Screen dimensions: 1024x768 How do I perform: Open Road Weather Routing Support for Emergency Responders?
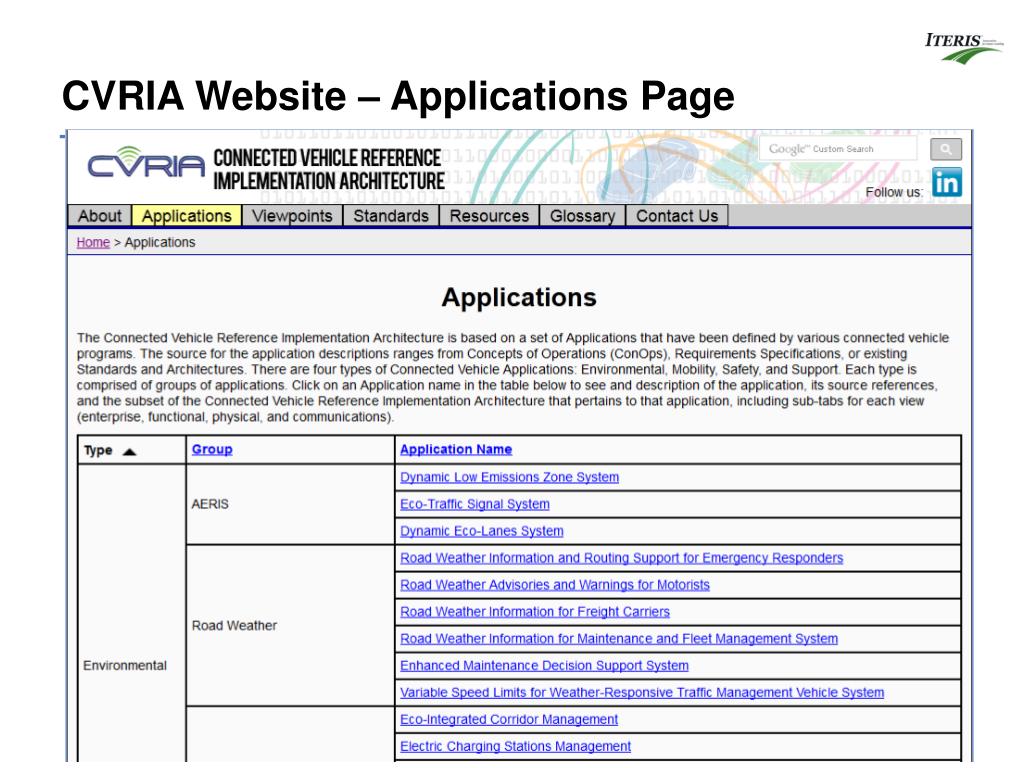click(x=622, y=558)
